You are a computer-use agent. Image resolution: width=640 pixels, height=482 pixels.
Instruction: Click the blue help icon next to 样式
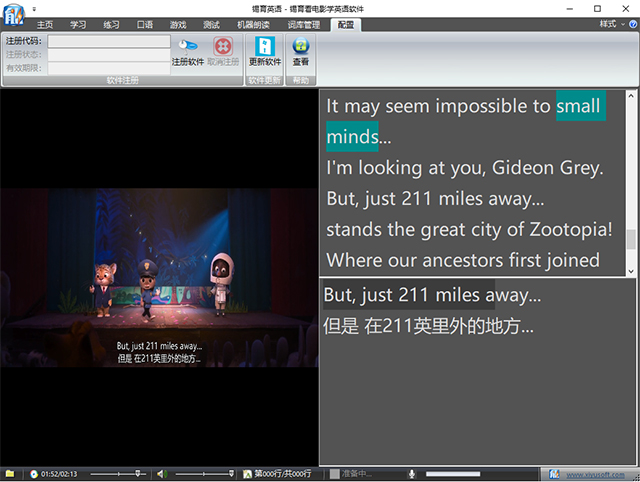tap(633, 24)
